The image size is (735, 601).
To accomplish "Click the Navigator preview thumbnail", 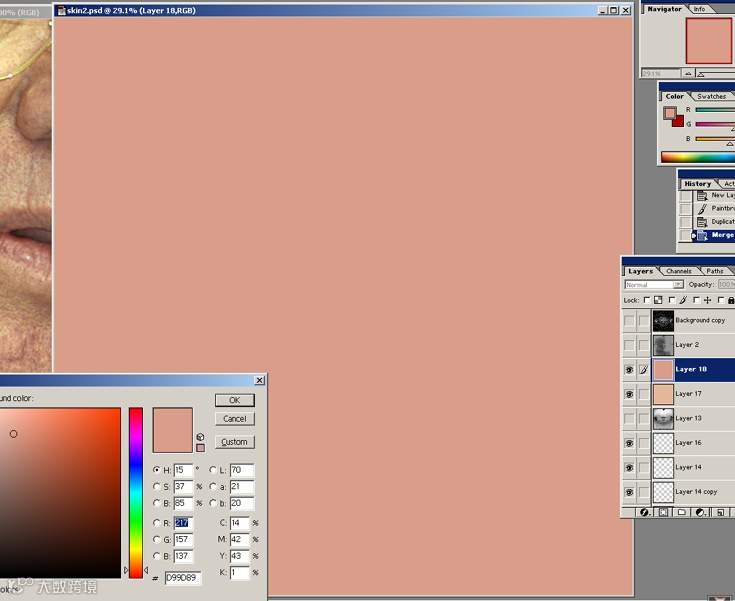I will click(708, 41).
